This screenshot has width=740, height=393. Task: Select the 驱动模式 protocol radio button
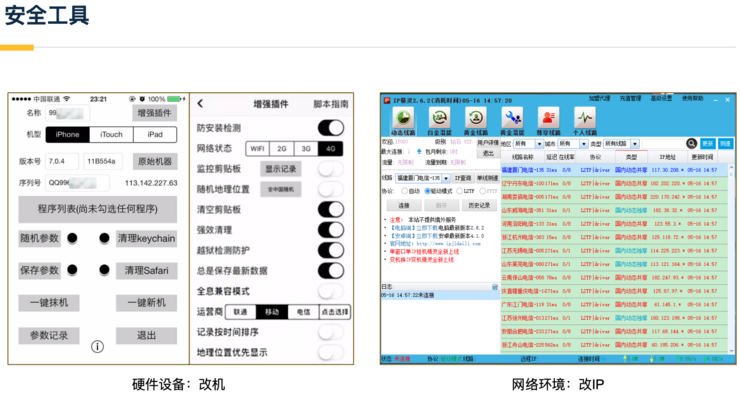coord(428,191)
